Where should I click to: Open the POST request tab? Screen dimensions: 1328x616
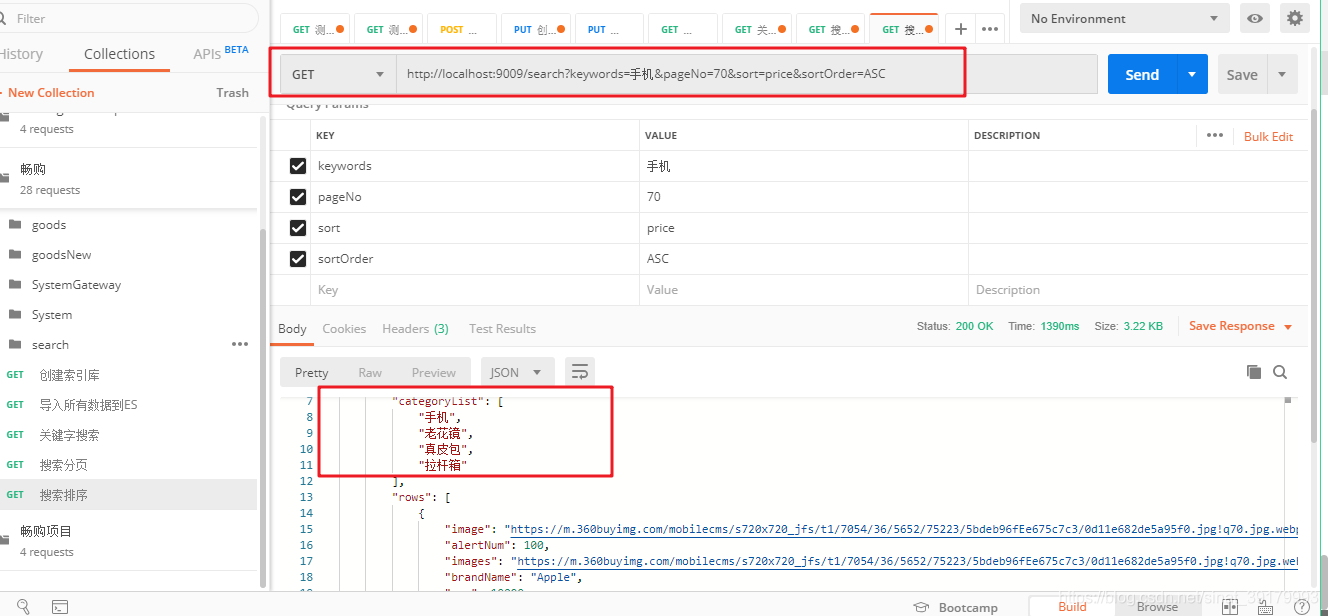point(460,29)
